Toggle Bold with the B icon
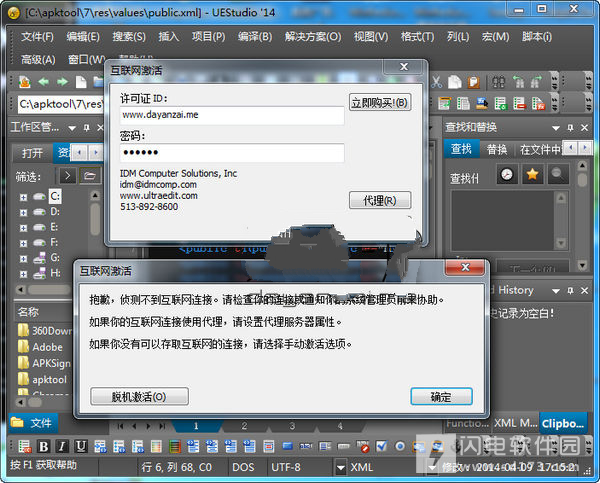Image resolution: width=600 pixels, height=483 pixels. click(x=43, y=446)
